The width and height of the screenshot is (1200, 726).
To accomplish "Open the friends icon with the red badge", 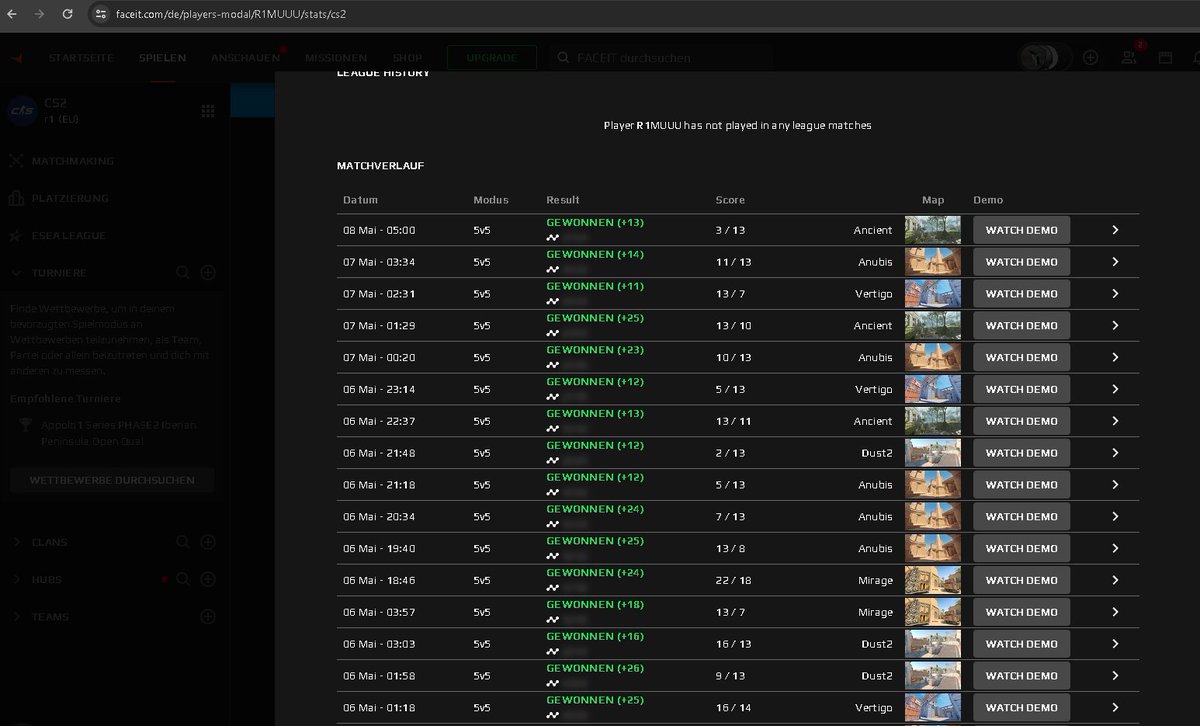I will pos(1130,56).
